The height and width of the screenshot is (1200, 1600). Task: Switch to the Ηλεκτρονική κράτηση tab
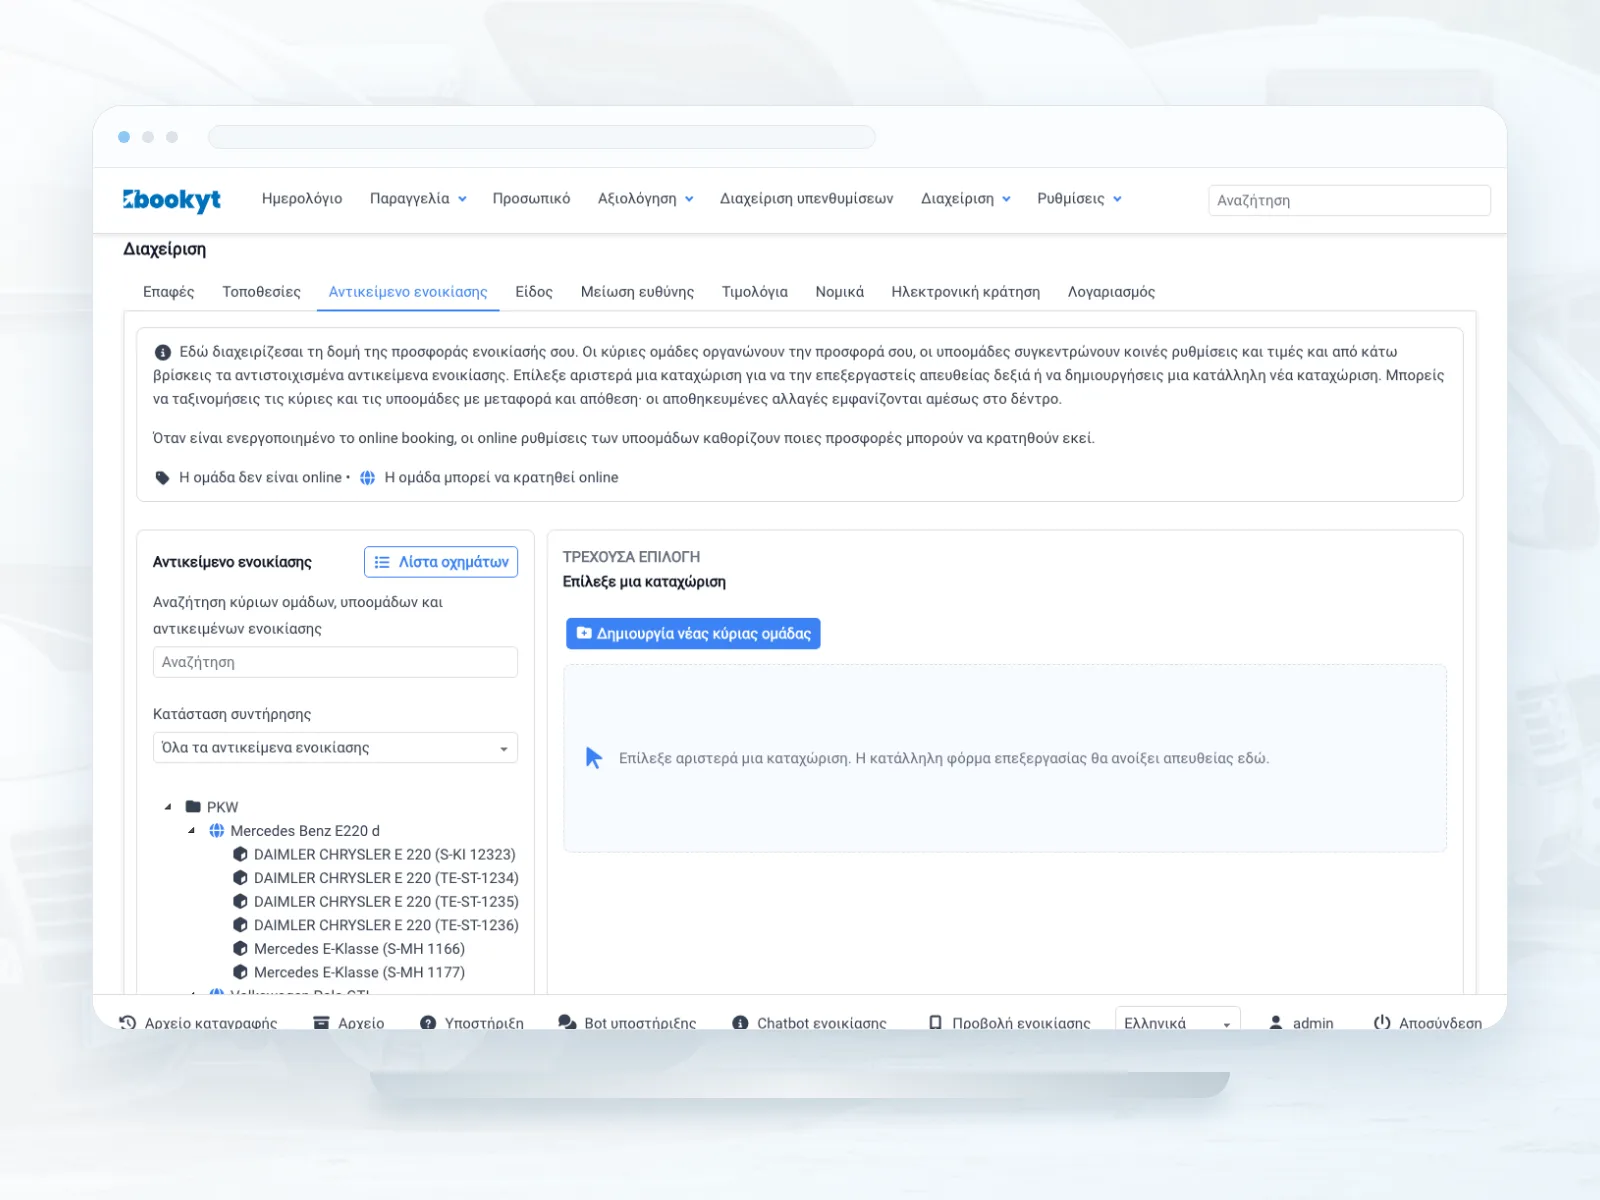tap(965, 292)
